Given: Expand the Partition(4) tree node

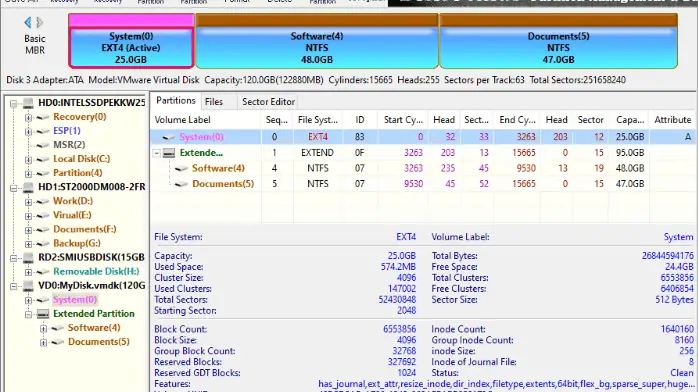Looking at the screenshot, I should 28,173.
